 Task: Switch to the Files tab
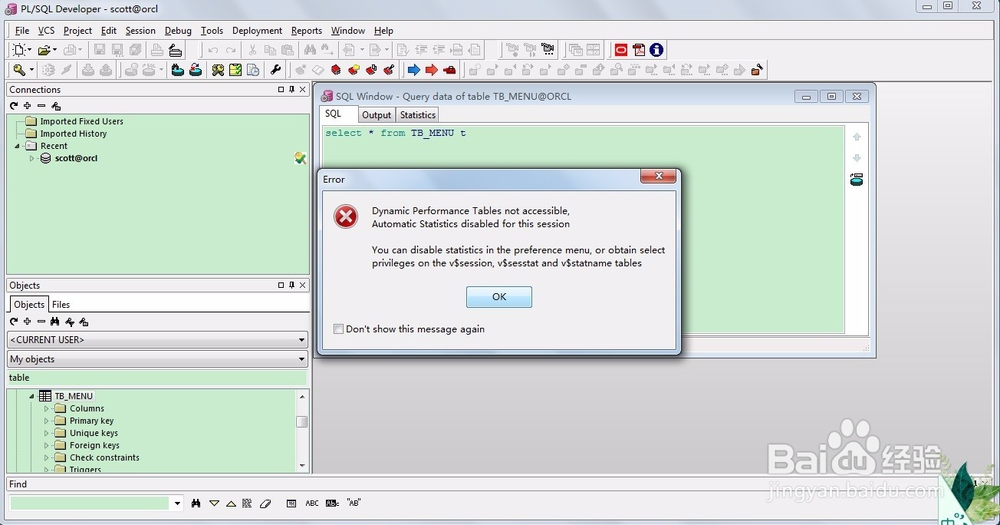pos(61,305)
